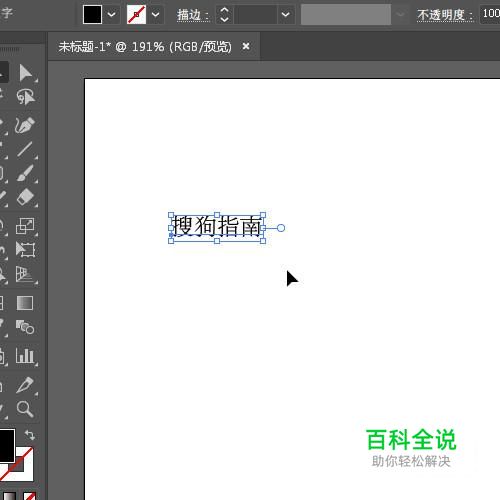Select the Curvature tool
The width and height of the screenshot is (500, 500).
click(25, 125)
